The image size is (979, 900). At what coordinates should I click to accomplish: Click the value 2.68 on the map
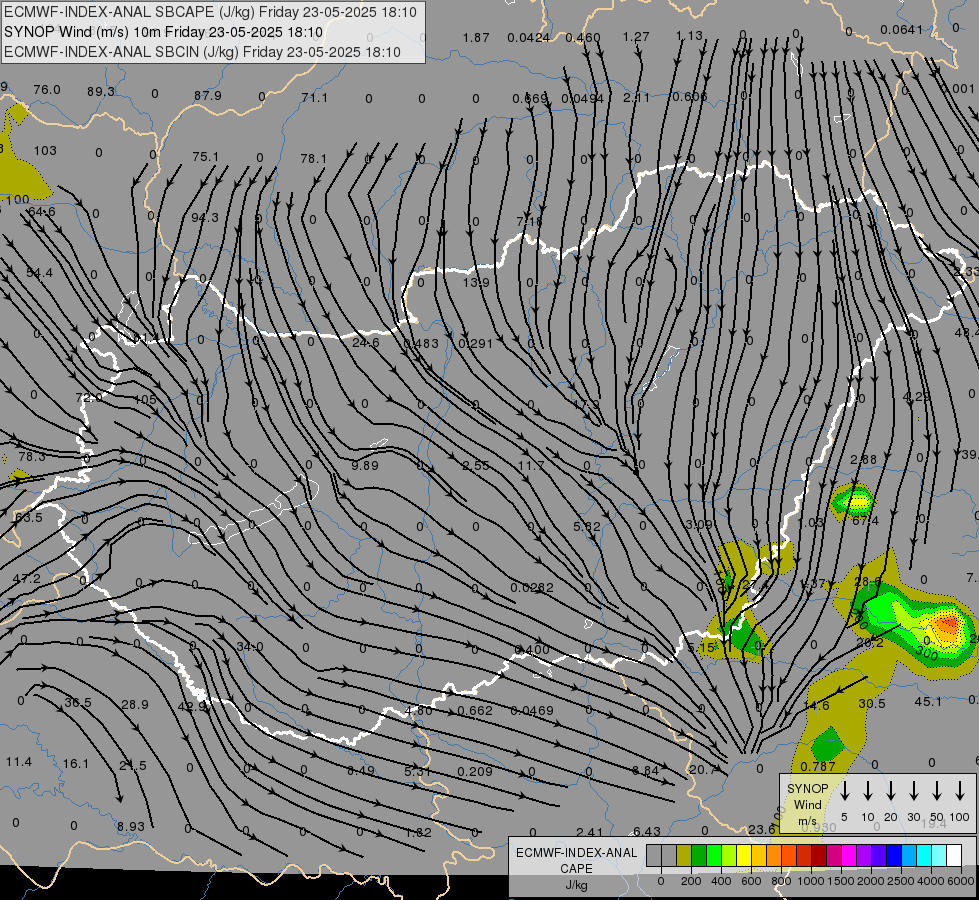[x=863, y=459]
